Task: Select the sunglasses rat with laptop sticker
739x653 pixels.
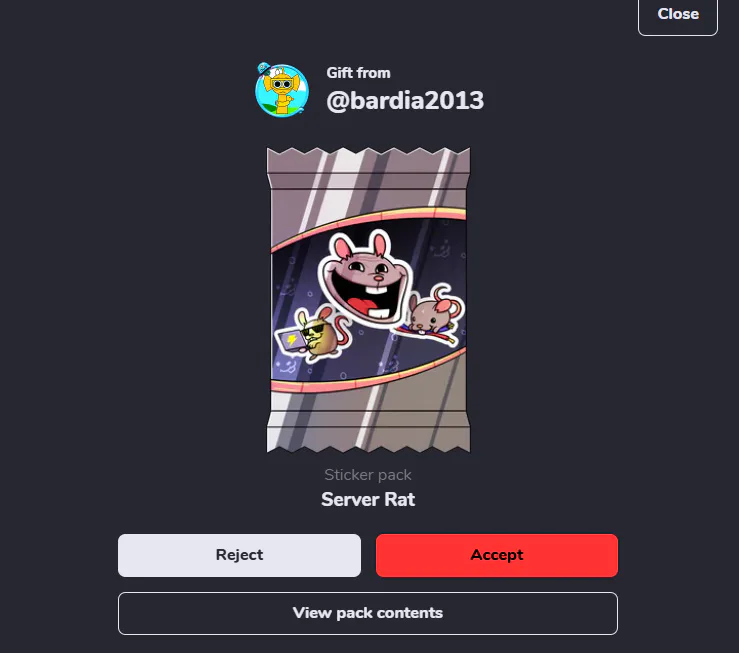Action: click(312, 334)
